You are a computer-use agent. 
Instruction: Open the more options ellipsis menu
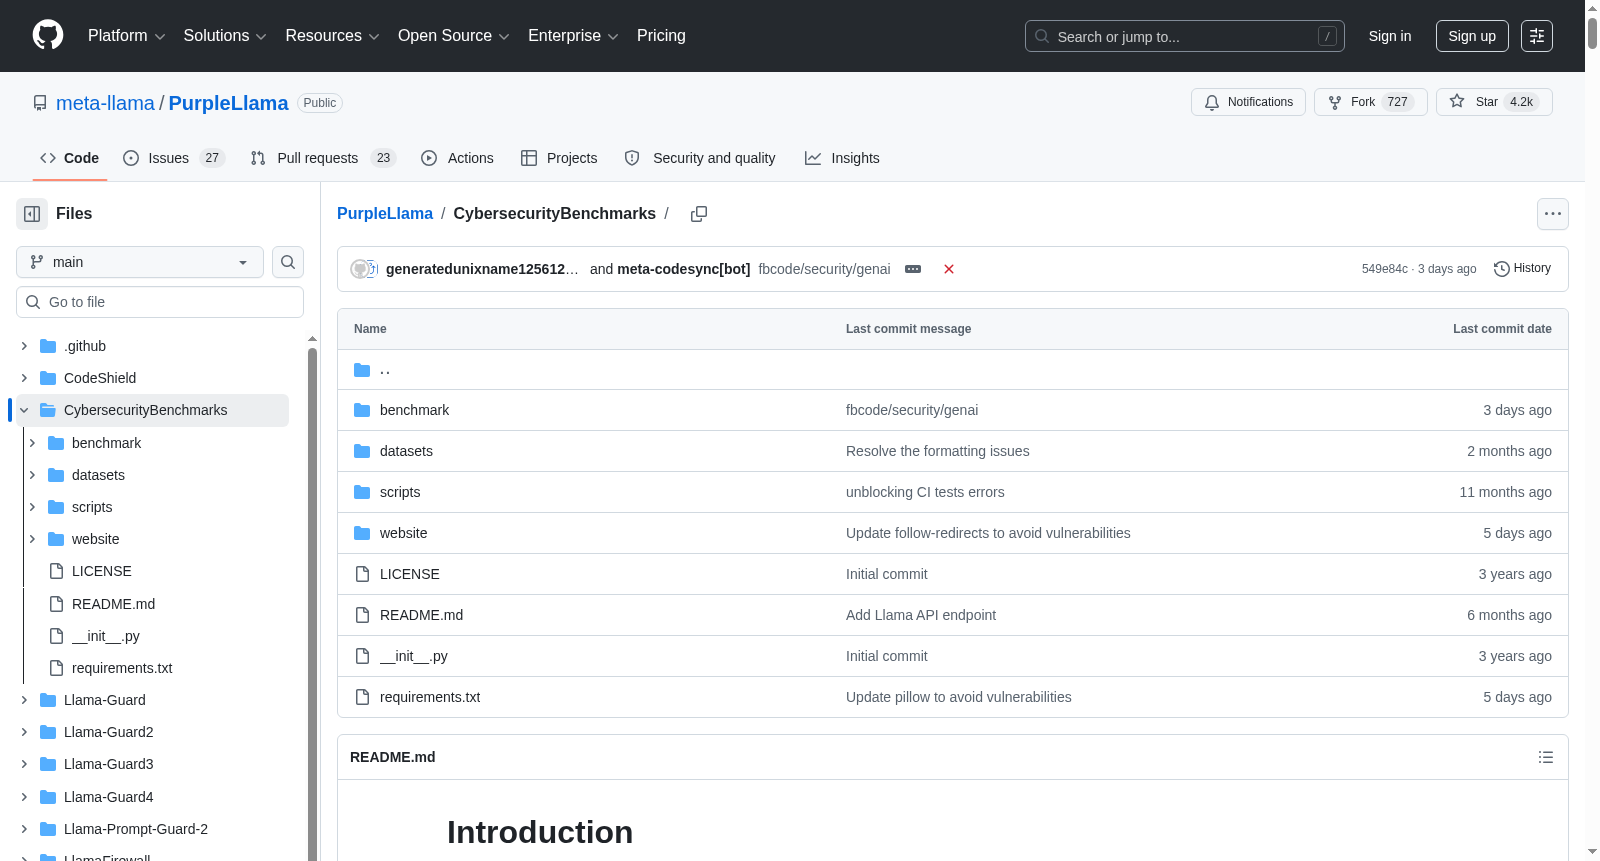click(1553, 214)
